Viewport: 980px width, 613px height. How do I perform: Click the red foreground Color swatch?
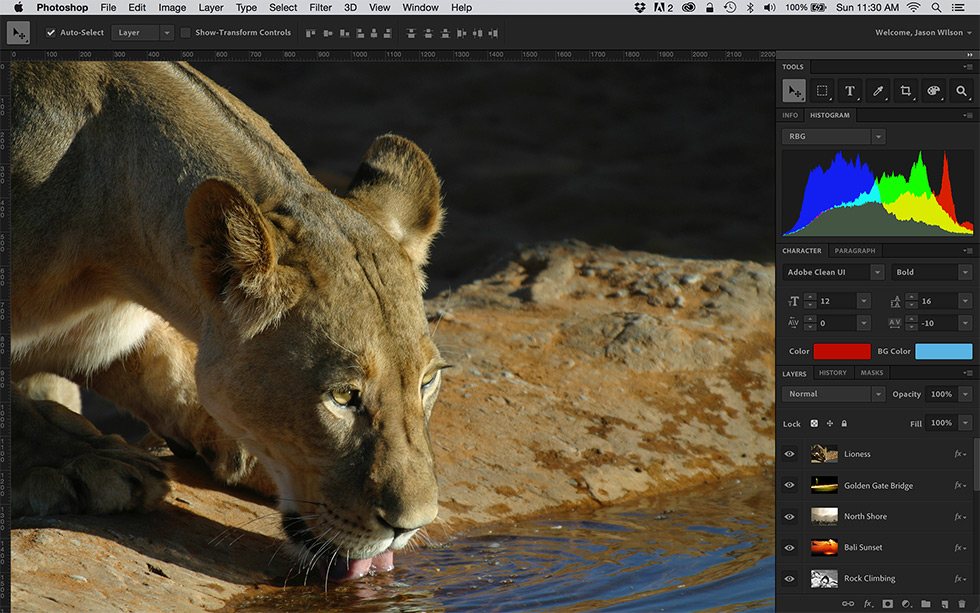point(842,351)
